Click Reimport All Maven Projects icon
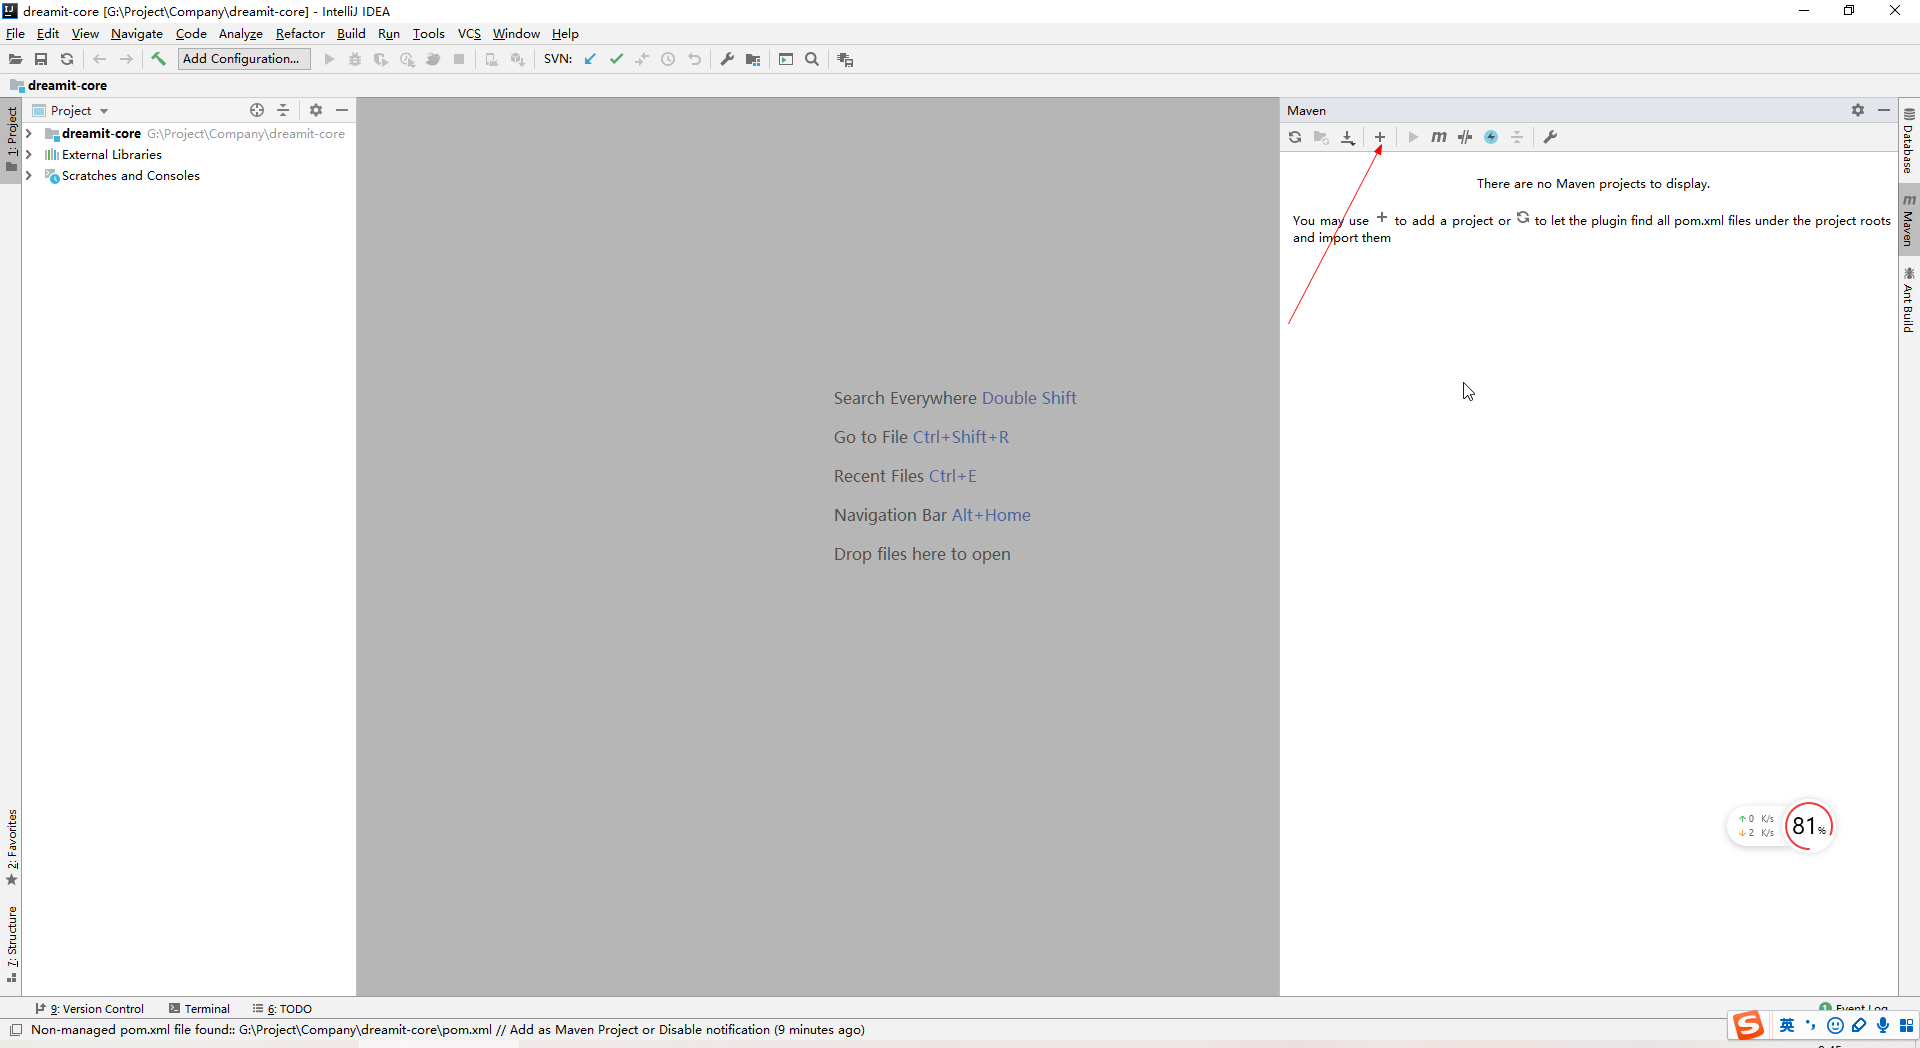Viewport: 1920px width, 1048px height. tap(1295, 137)
